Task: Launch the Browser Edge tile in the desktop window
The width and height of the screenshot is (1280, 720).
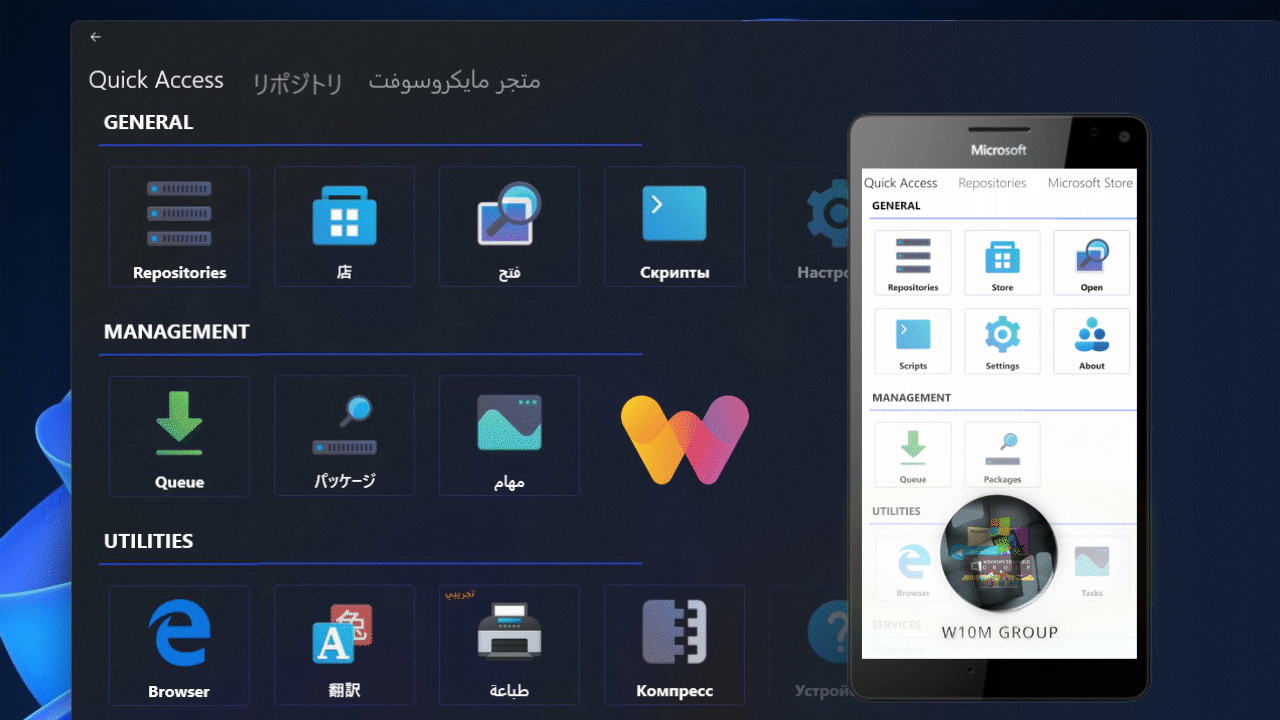Action: point(179,645)
